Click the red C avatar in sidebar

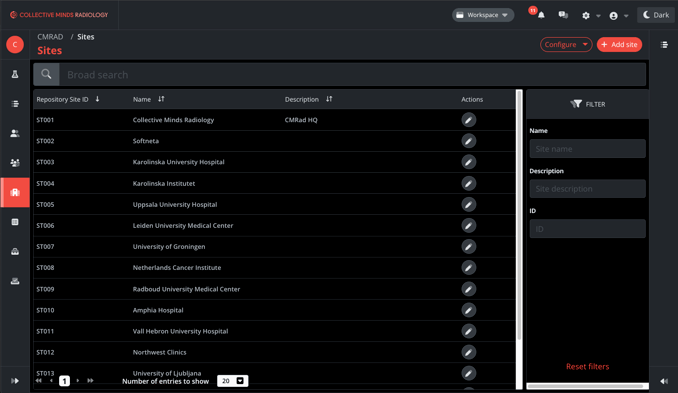15,45
